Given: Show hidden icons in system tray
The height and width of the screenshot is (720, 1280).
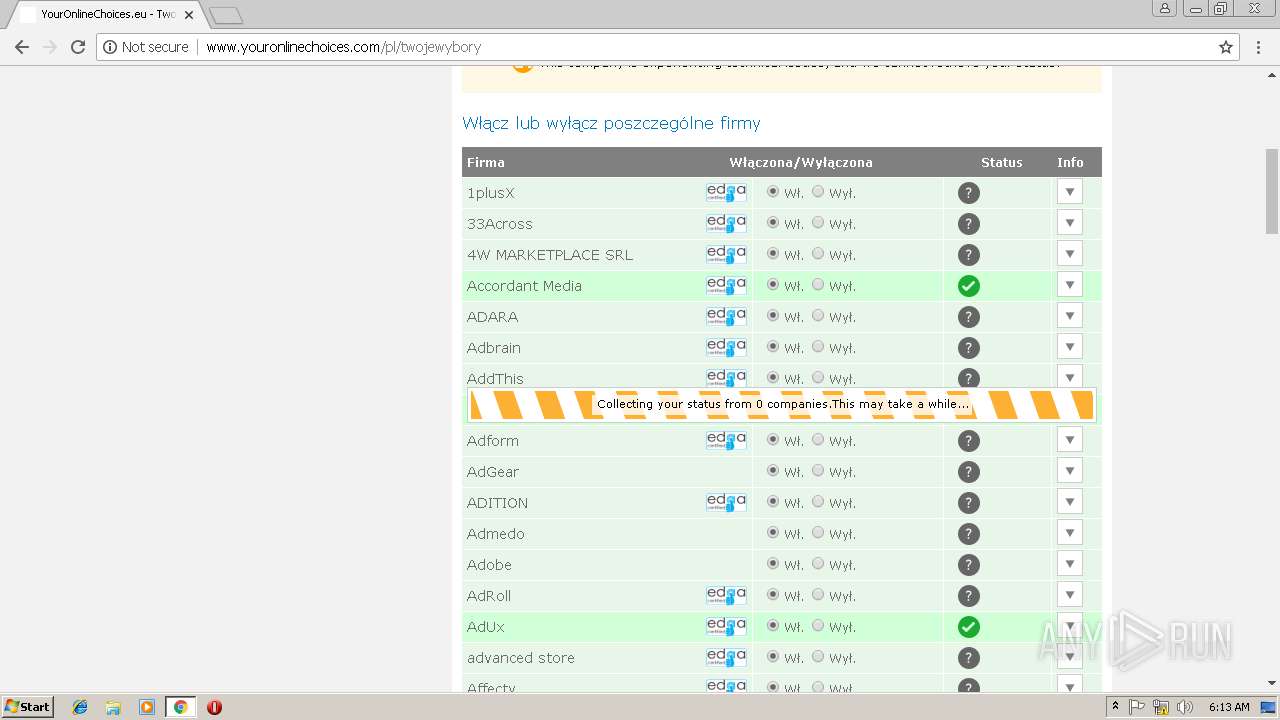Looking at the screenshot, I should 1116,707.
